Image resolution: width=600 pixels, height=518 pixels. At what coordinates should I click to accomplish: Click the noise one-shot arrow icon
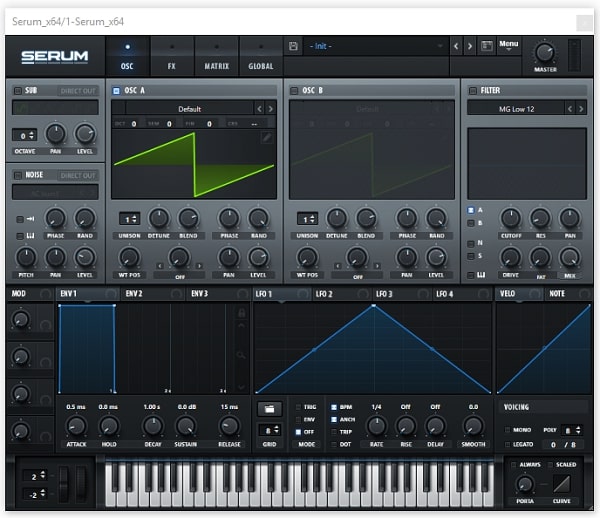point(30,219)
